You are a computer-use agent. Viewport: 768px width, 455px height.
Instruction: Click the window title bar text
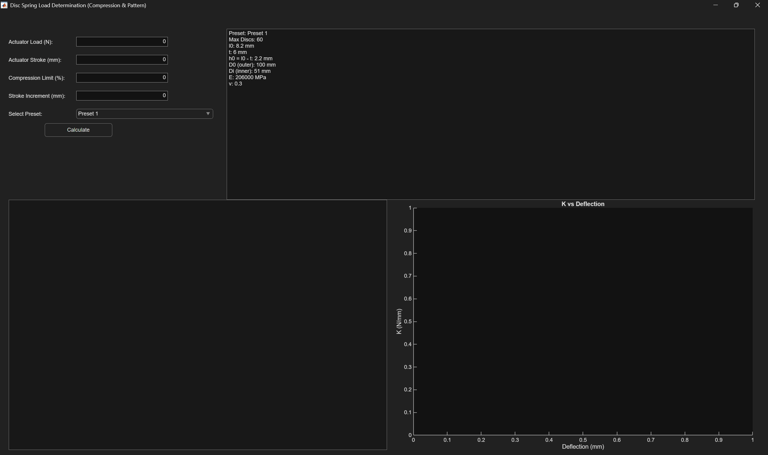[78, 5]
